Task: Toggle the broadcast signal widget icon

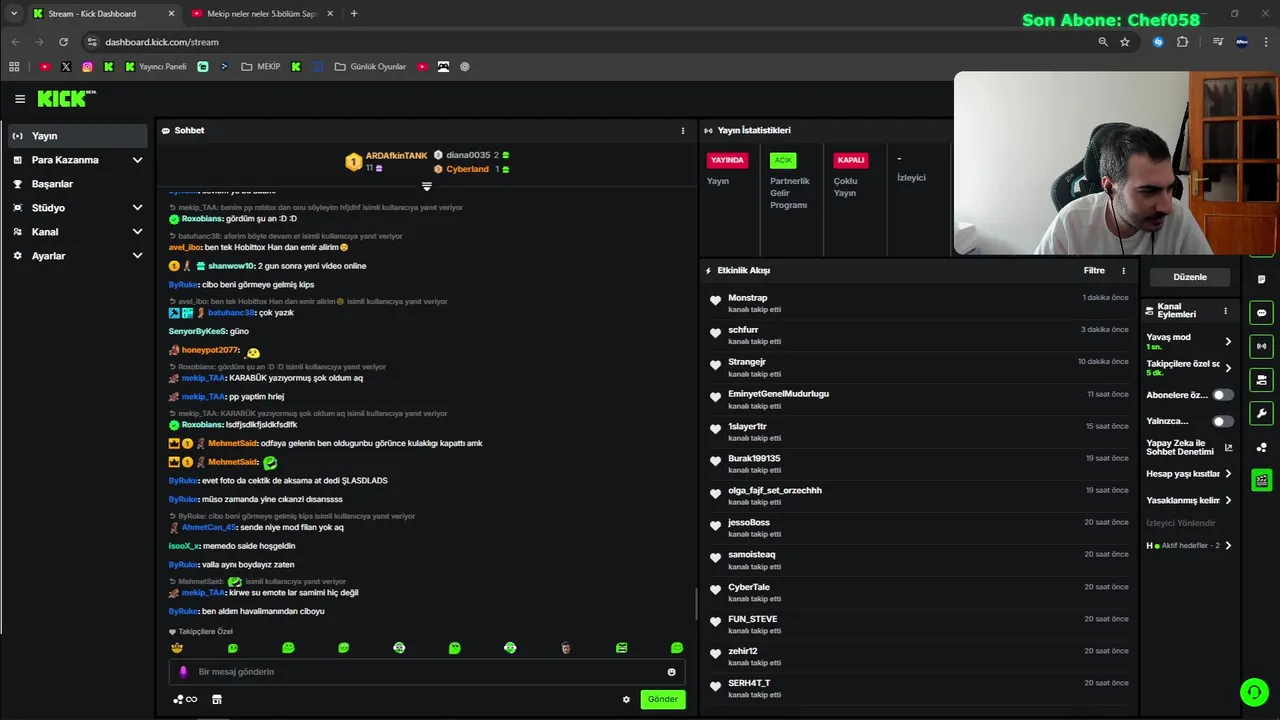Action: (x=1261, y=346)
